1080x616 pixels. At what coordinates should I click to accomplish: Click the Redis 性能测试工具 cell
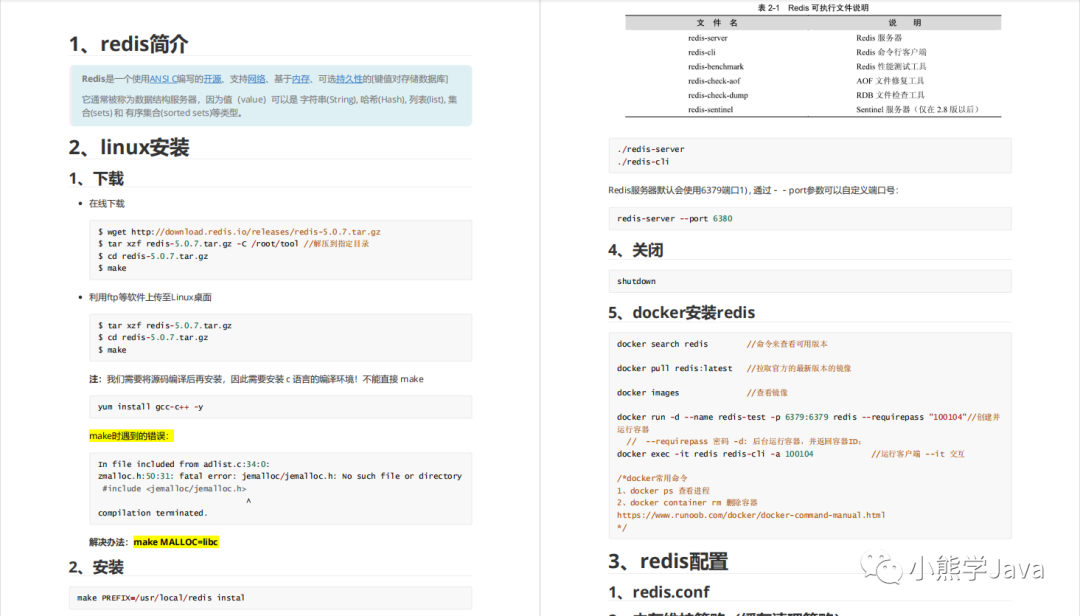tap(891, 67)
